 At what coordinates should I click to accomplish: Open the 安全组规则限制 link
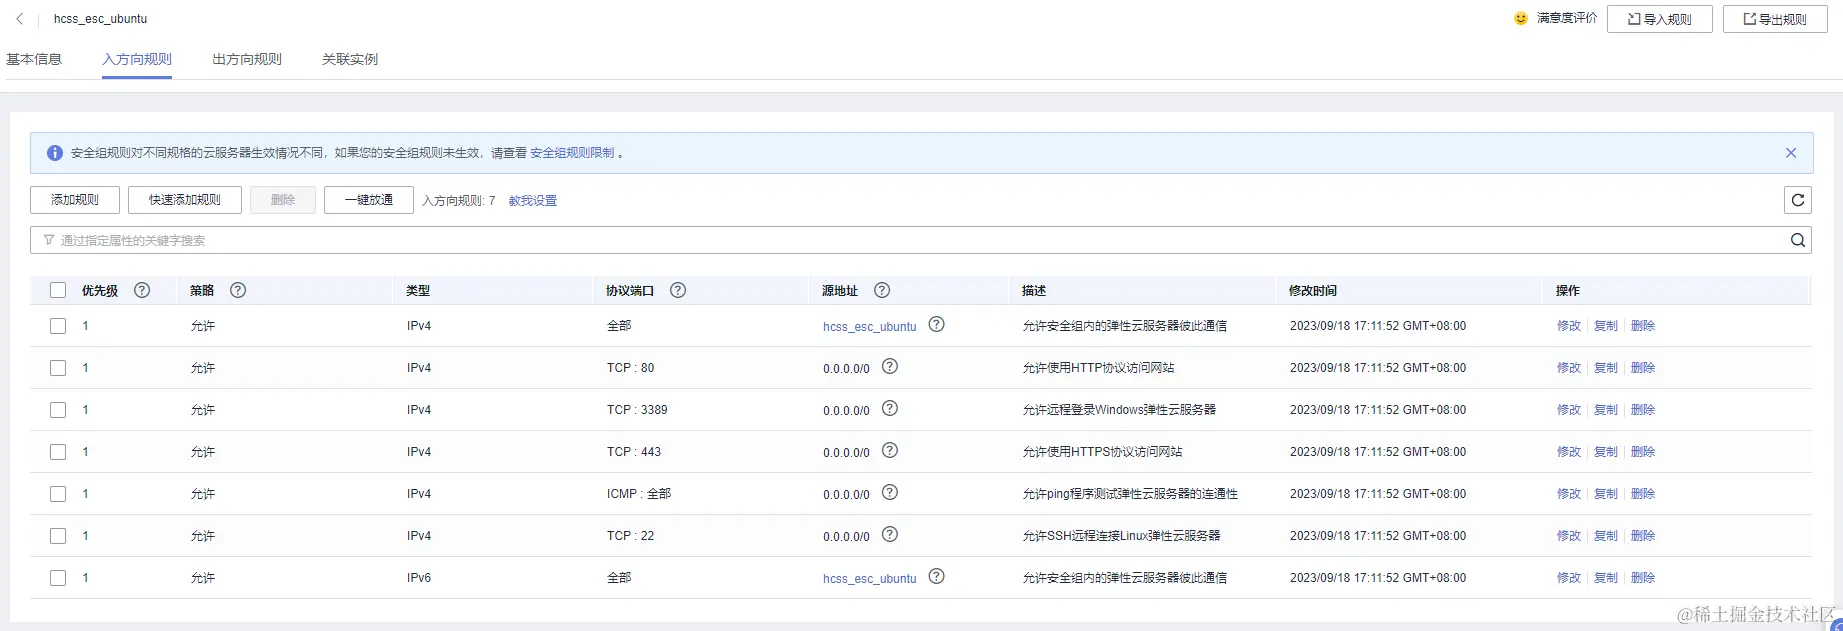572,153
